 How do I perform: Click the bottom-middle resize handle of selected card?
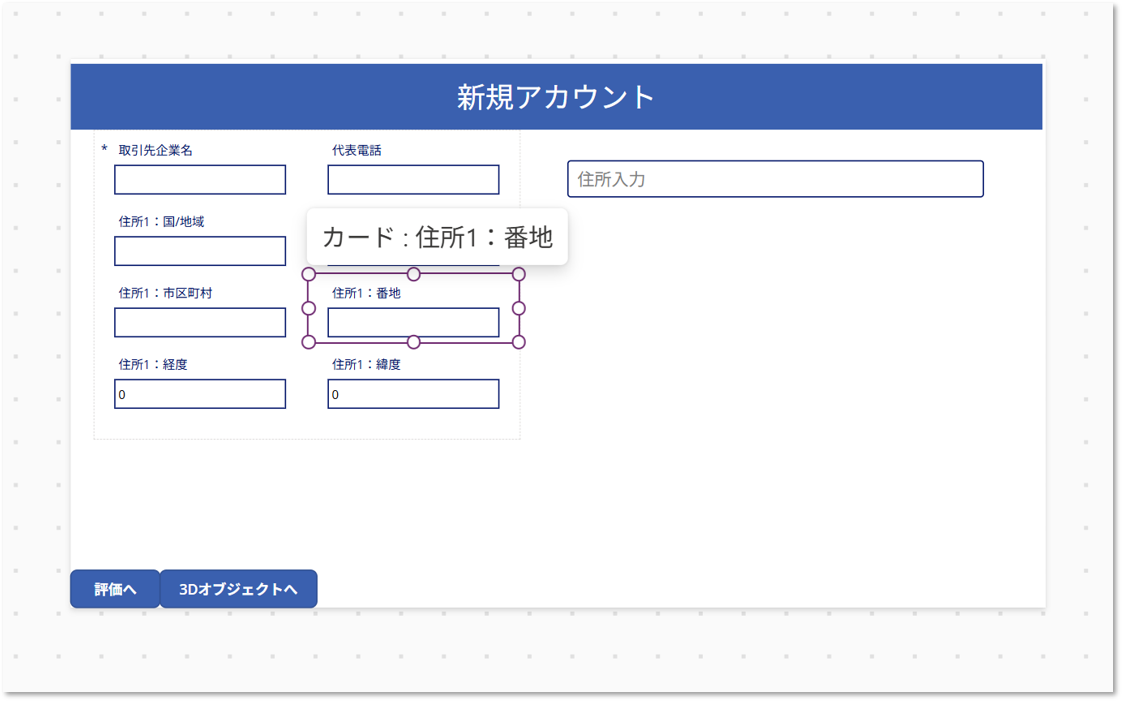(414, 342)
